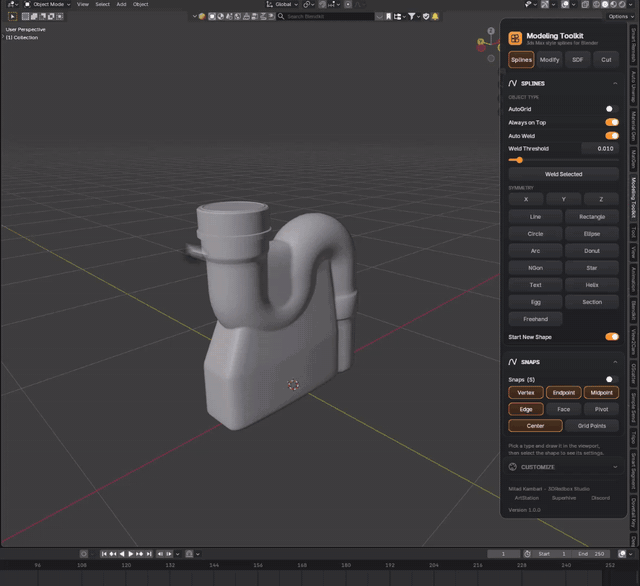Click the Modeling Toolkit logo icon

click(515, 38)
